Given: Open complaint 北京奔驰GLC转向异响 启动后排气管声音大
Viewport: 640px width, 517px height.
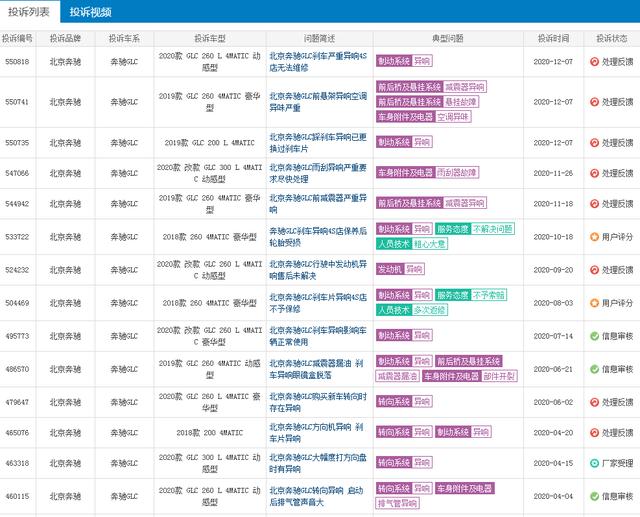Looking at the screenshot, I should 318,496.
